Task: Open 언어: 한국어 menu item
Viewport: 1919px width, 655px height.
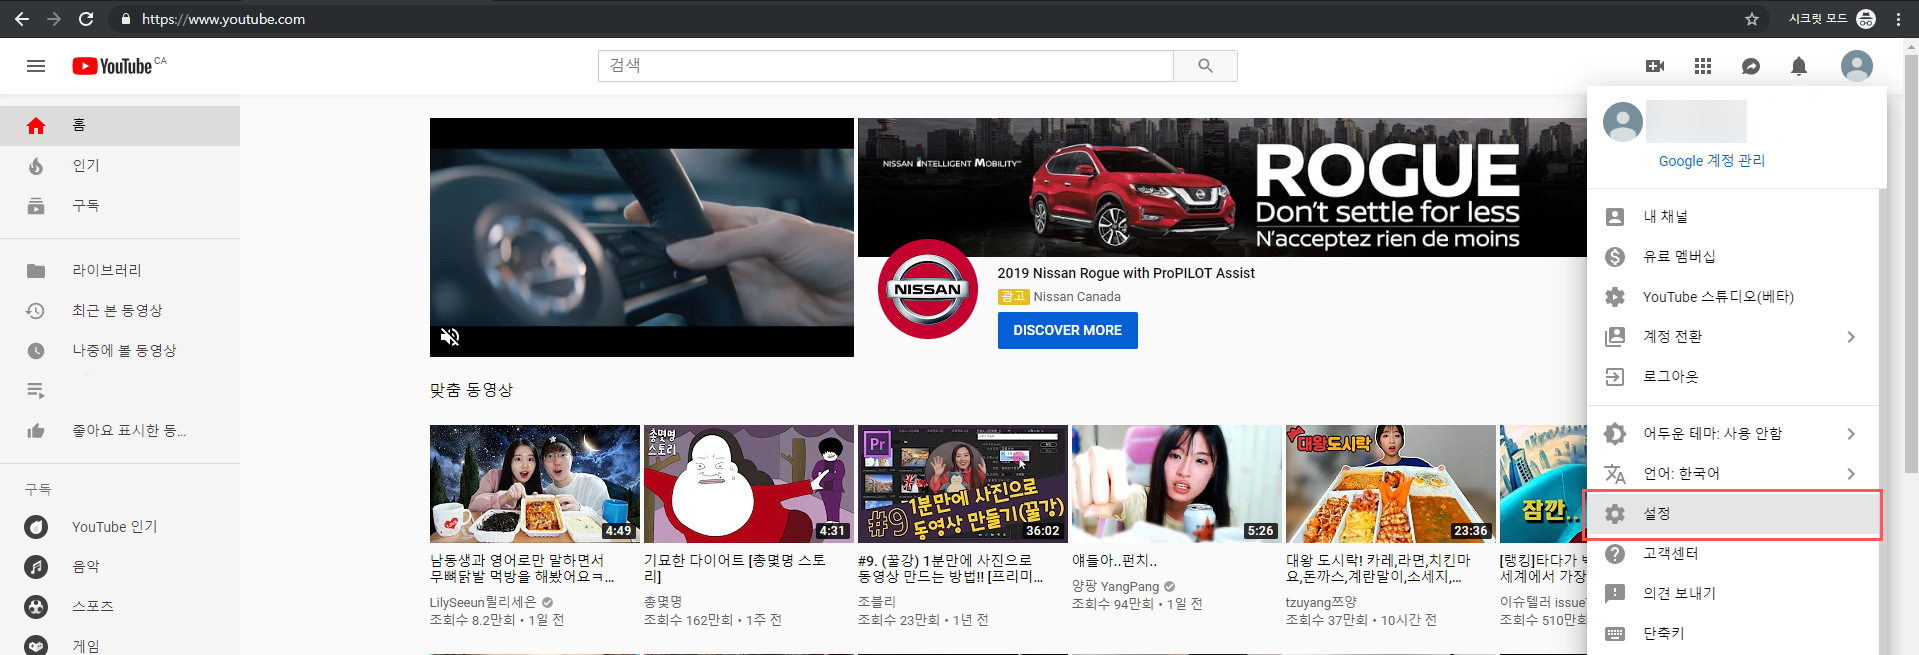Action: 1732,474
